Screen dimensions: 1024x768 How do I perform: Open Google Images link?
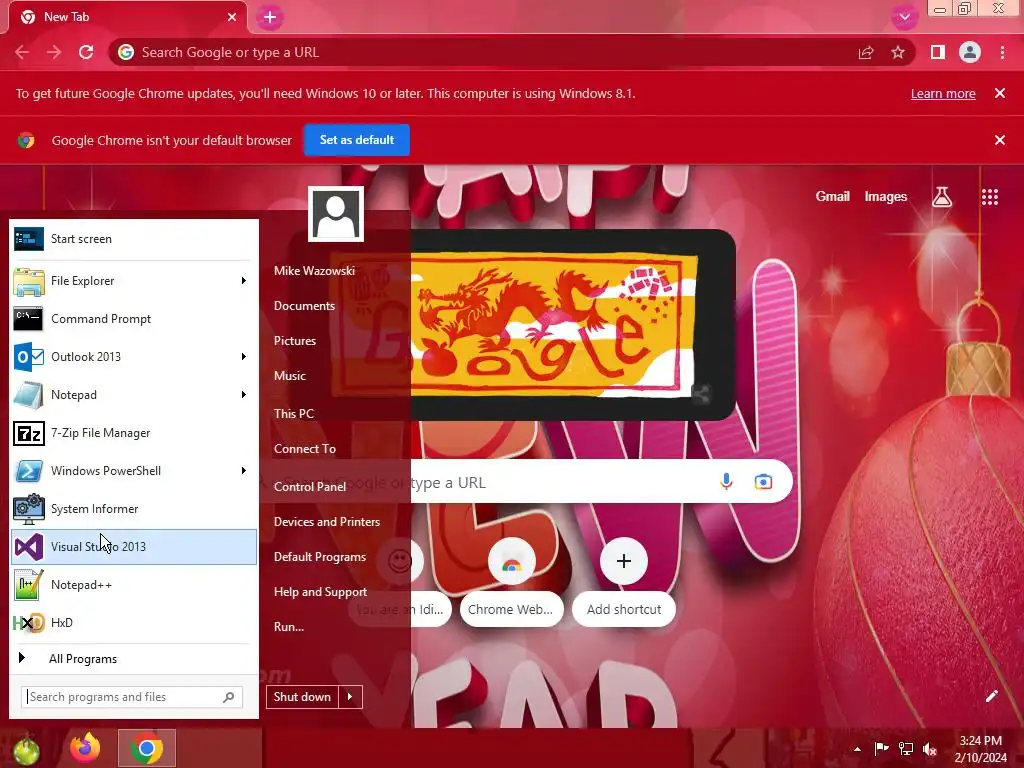886,197
